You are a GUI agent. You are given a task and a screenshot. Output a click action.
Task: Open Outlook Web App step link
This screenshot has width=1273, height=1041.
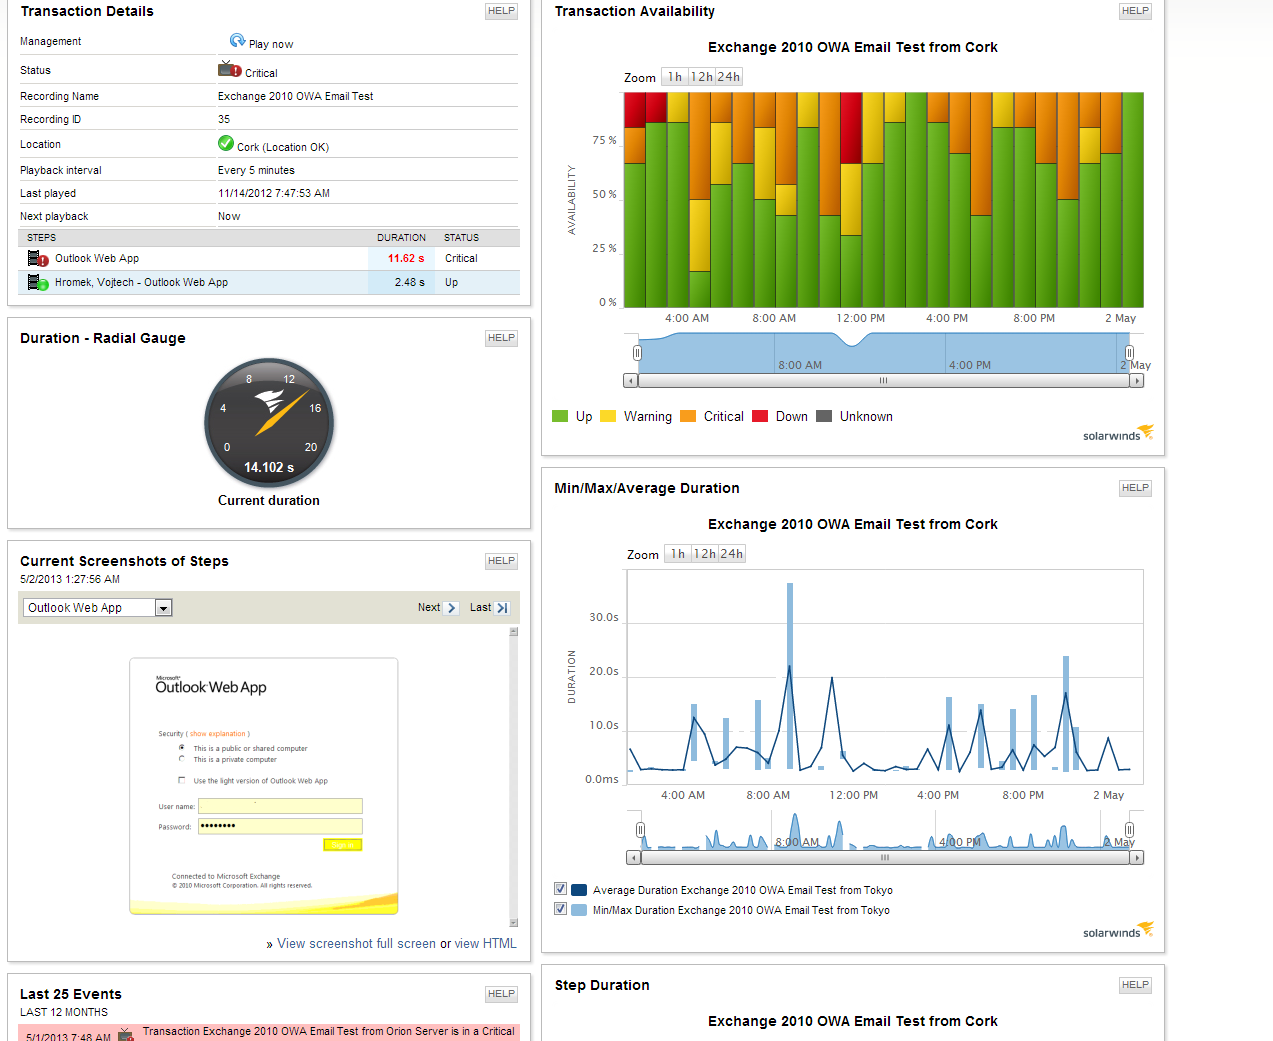click(x=97, y=259)
